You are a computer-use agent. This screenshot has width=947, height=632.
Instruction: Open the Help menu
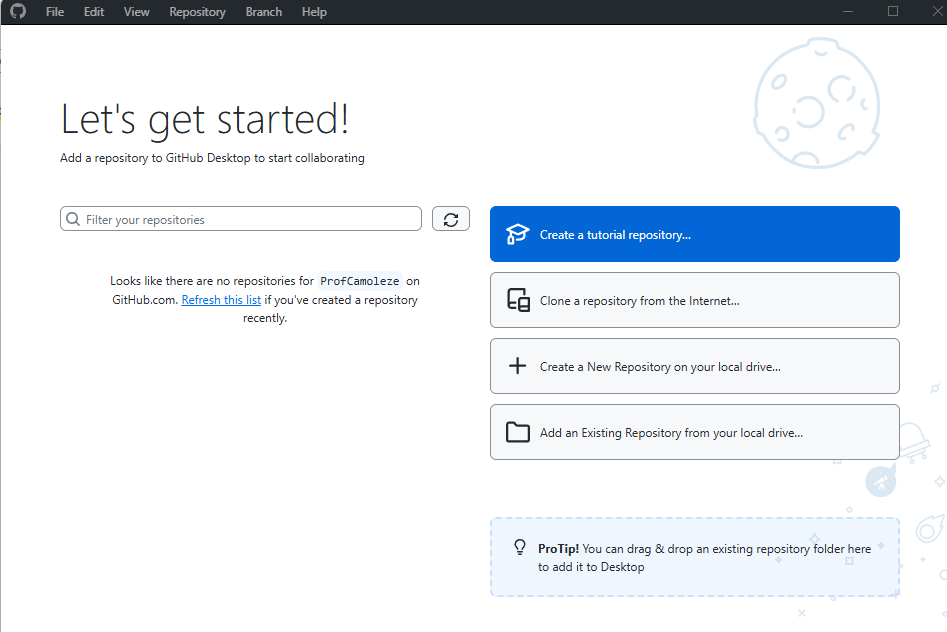pyautogui.click(x=314, y=12)
